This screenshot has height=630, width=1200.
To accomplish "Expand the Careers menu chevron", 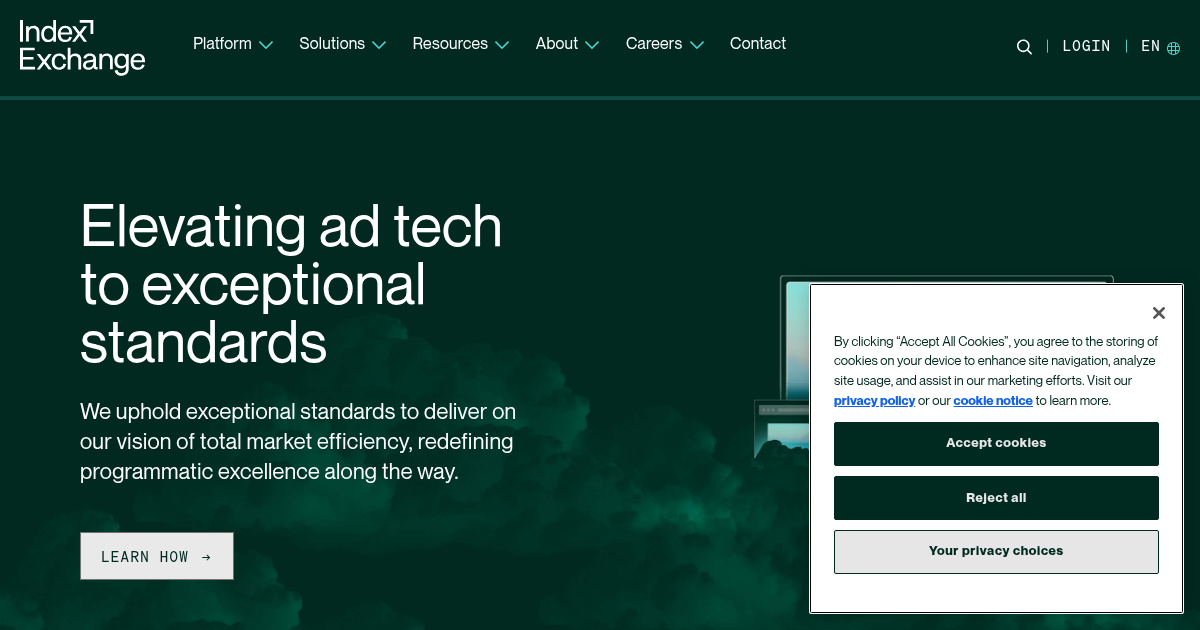I will 697,45.
